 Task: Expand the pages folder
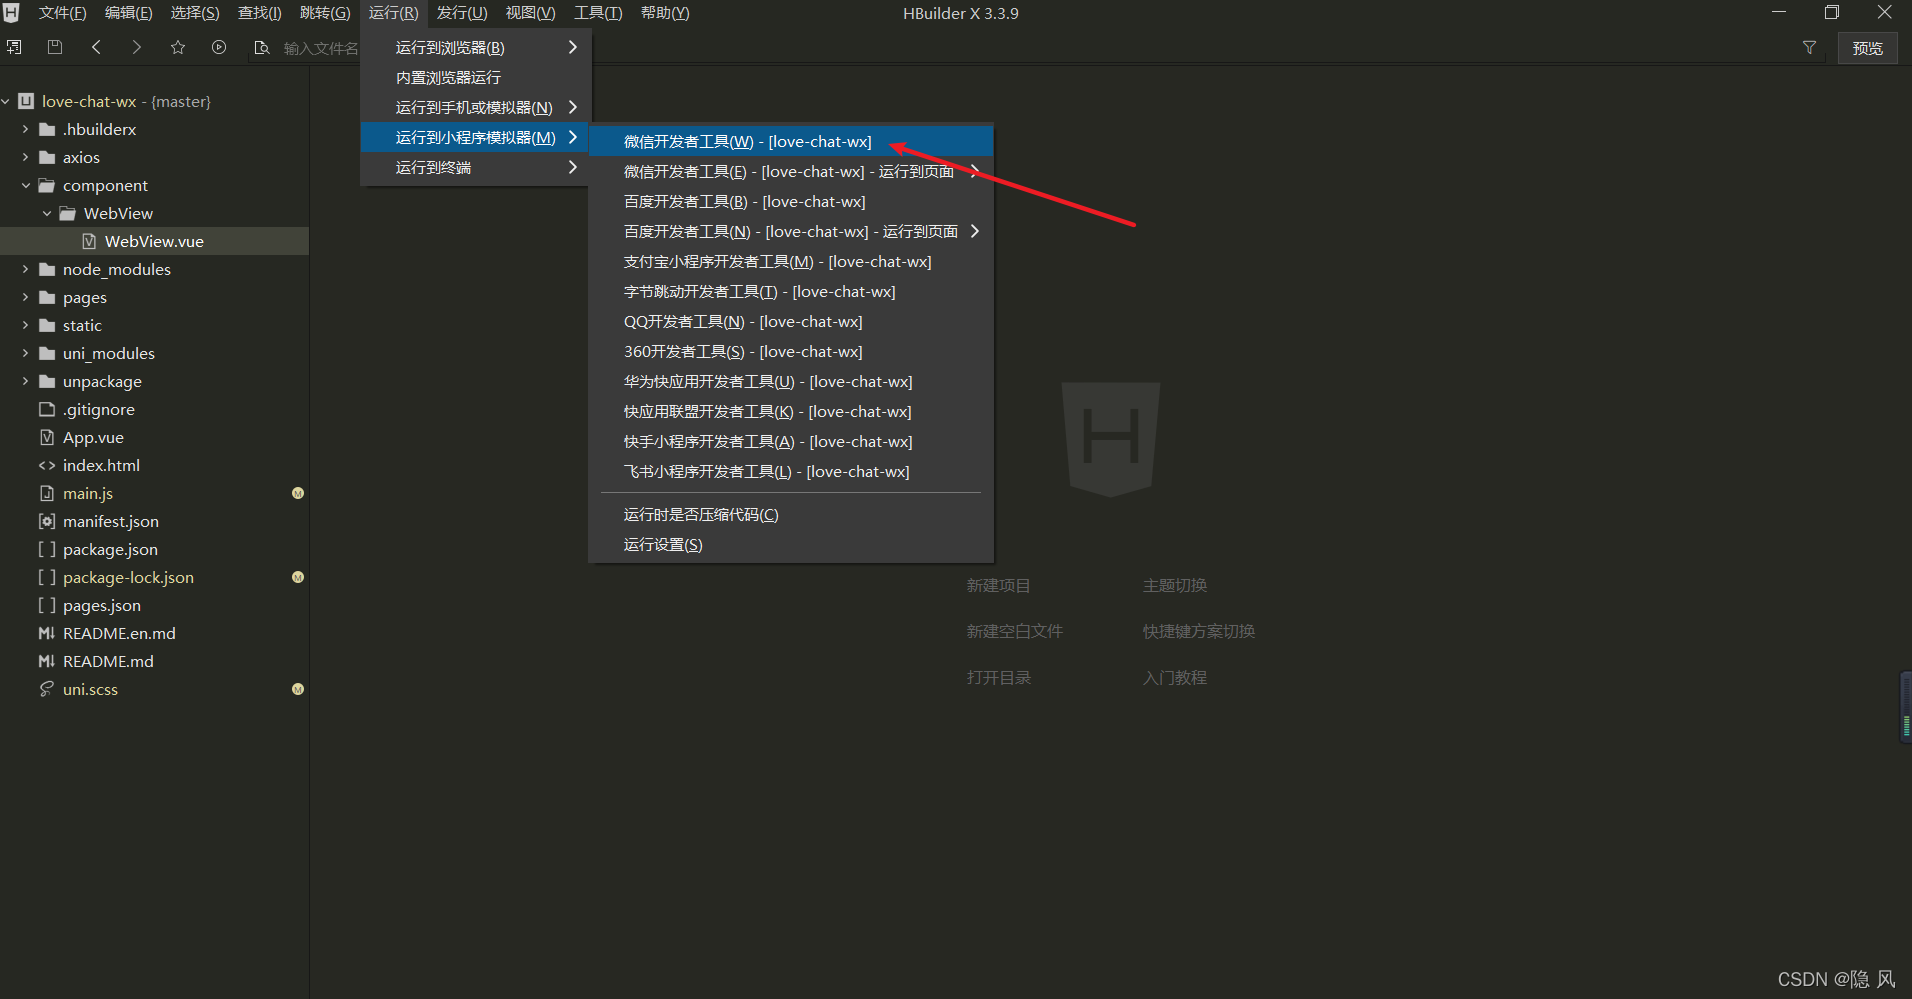click(x=26, y=297)
